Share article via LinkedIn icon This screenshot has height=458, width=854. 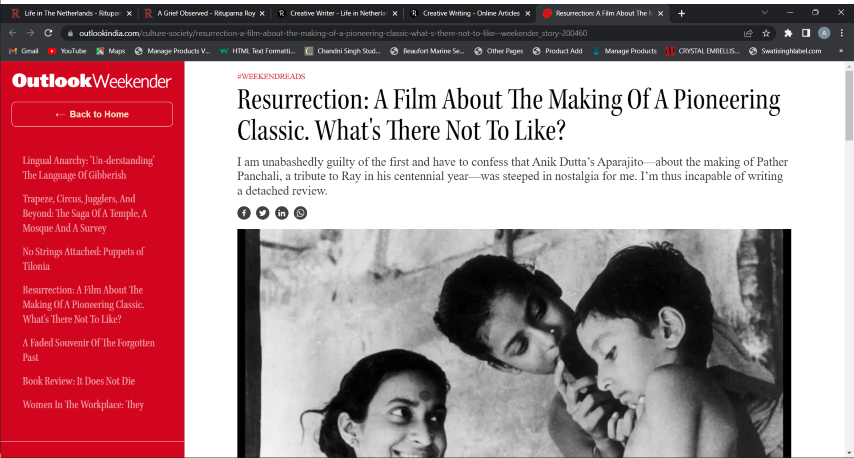click(x=282, y=213)
